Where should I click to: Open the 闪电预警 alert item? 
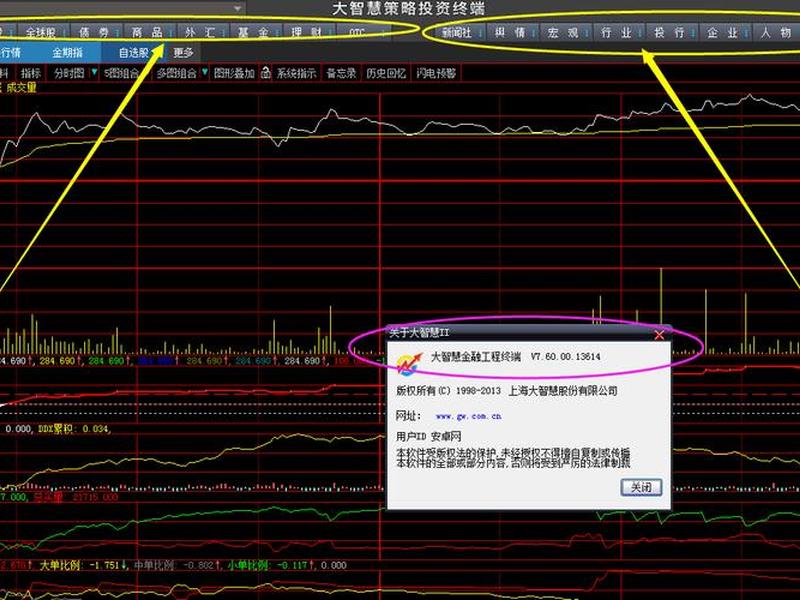point(436,73)
